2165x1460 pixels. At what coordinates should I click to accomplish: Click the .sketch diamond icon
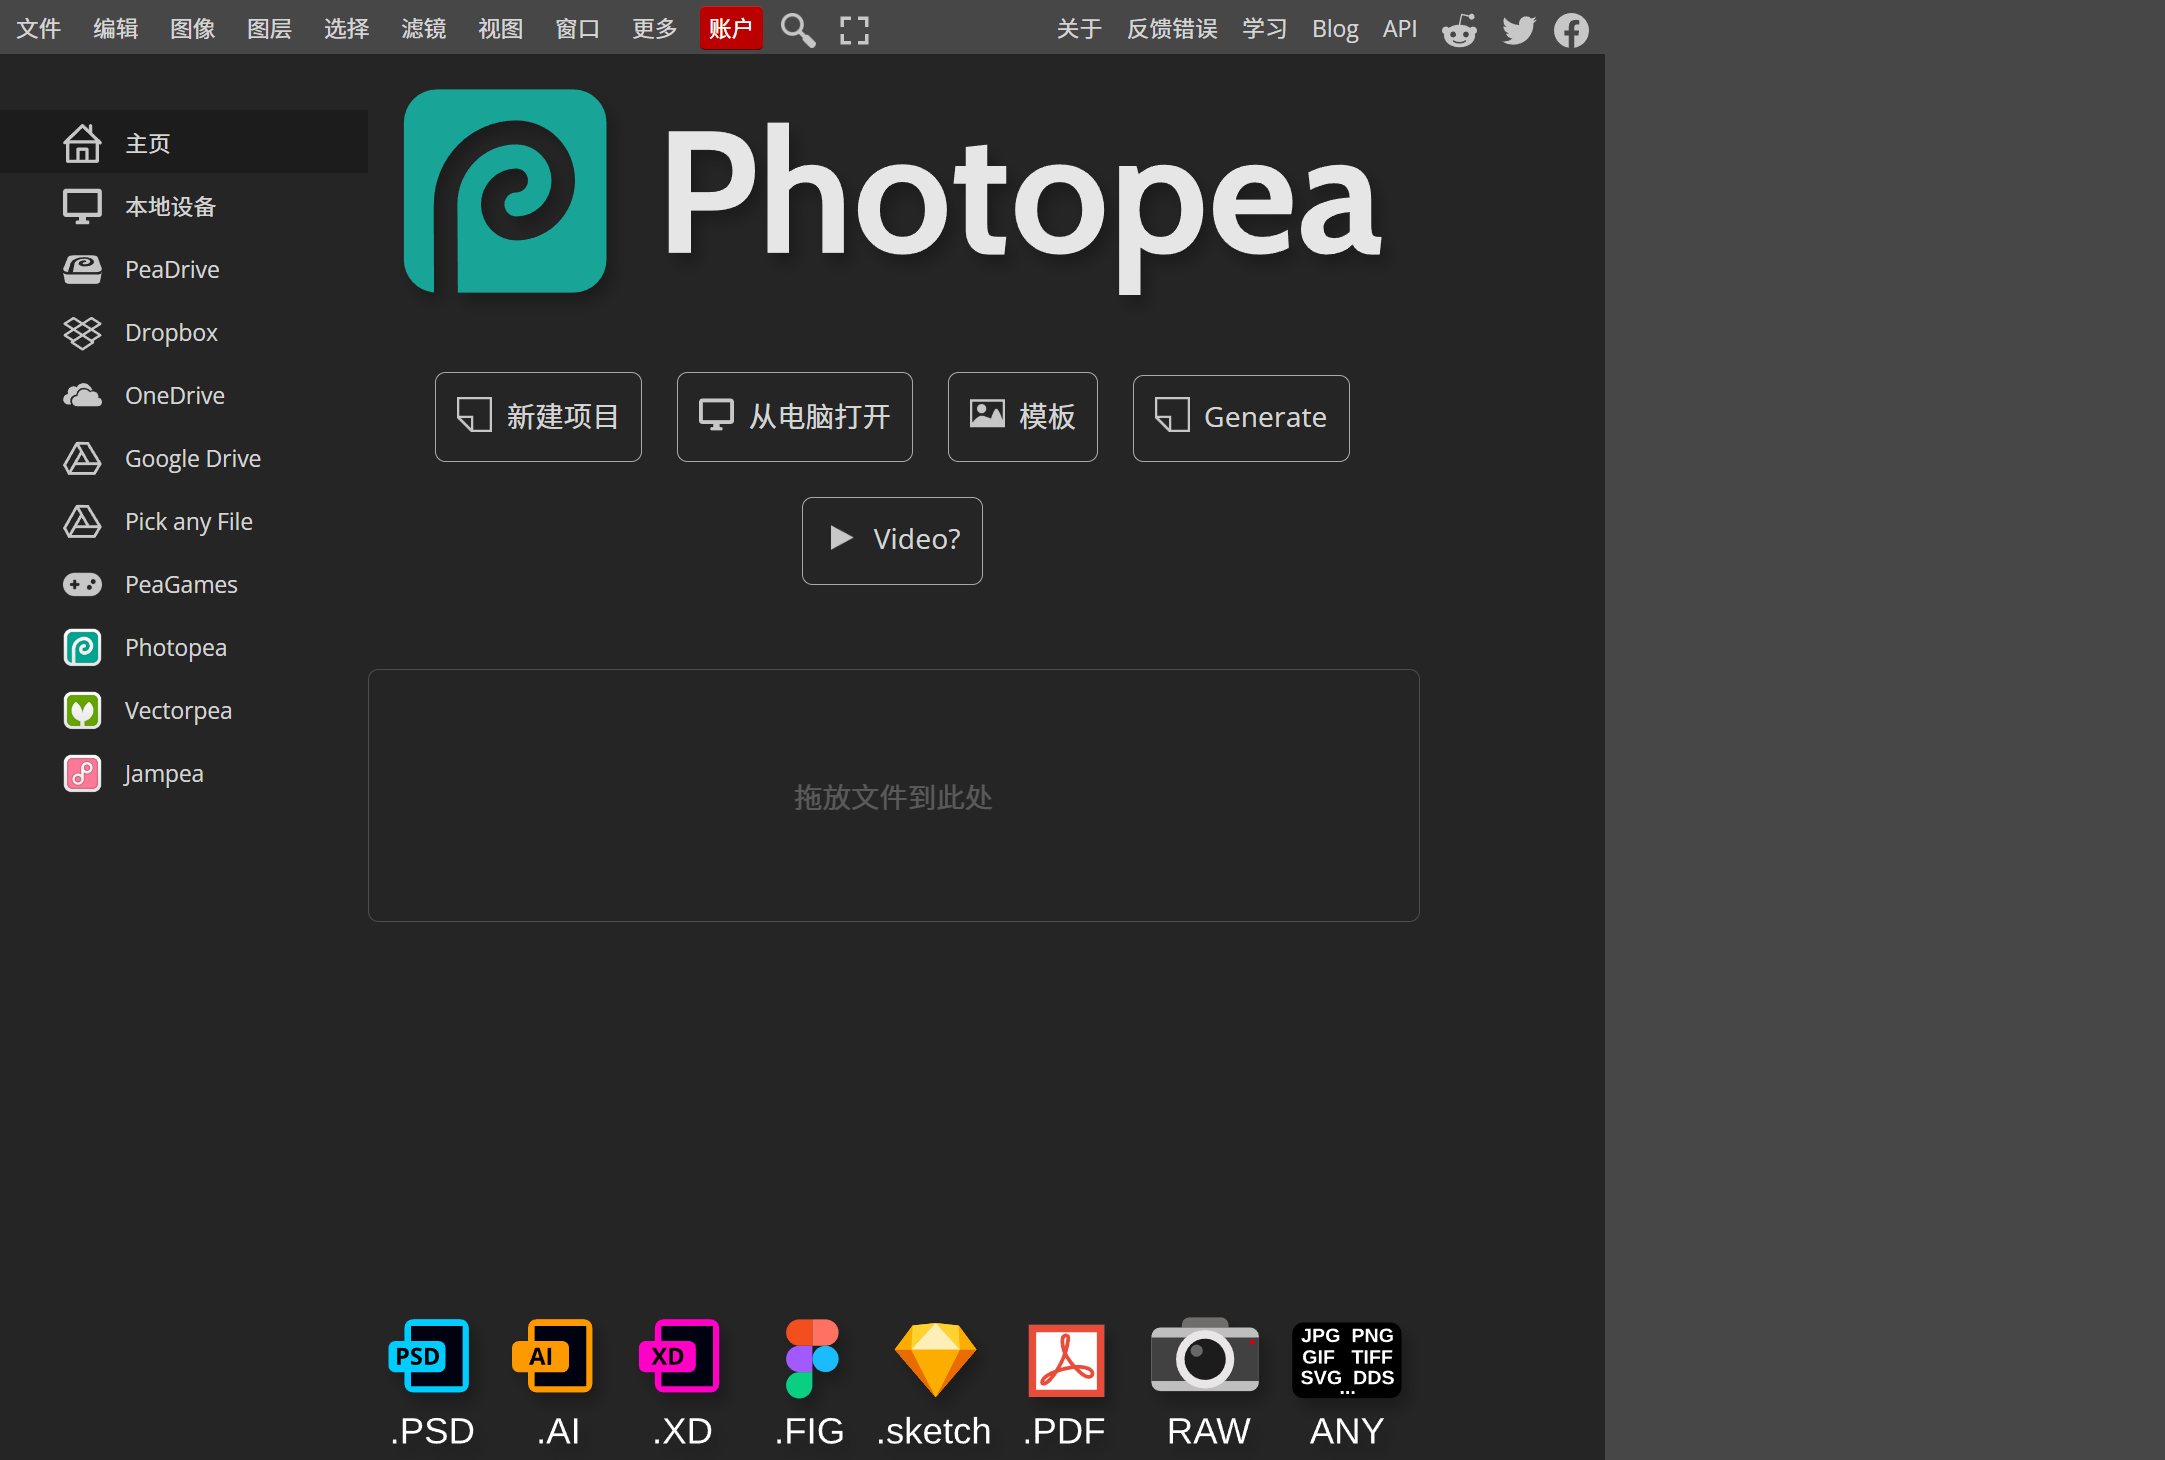tap(934, 1359)
